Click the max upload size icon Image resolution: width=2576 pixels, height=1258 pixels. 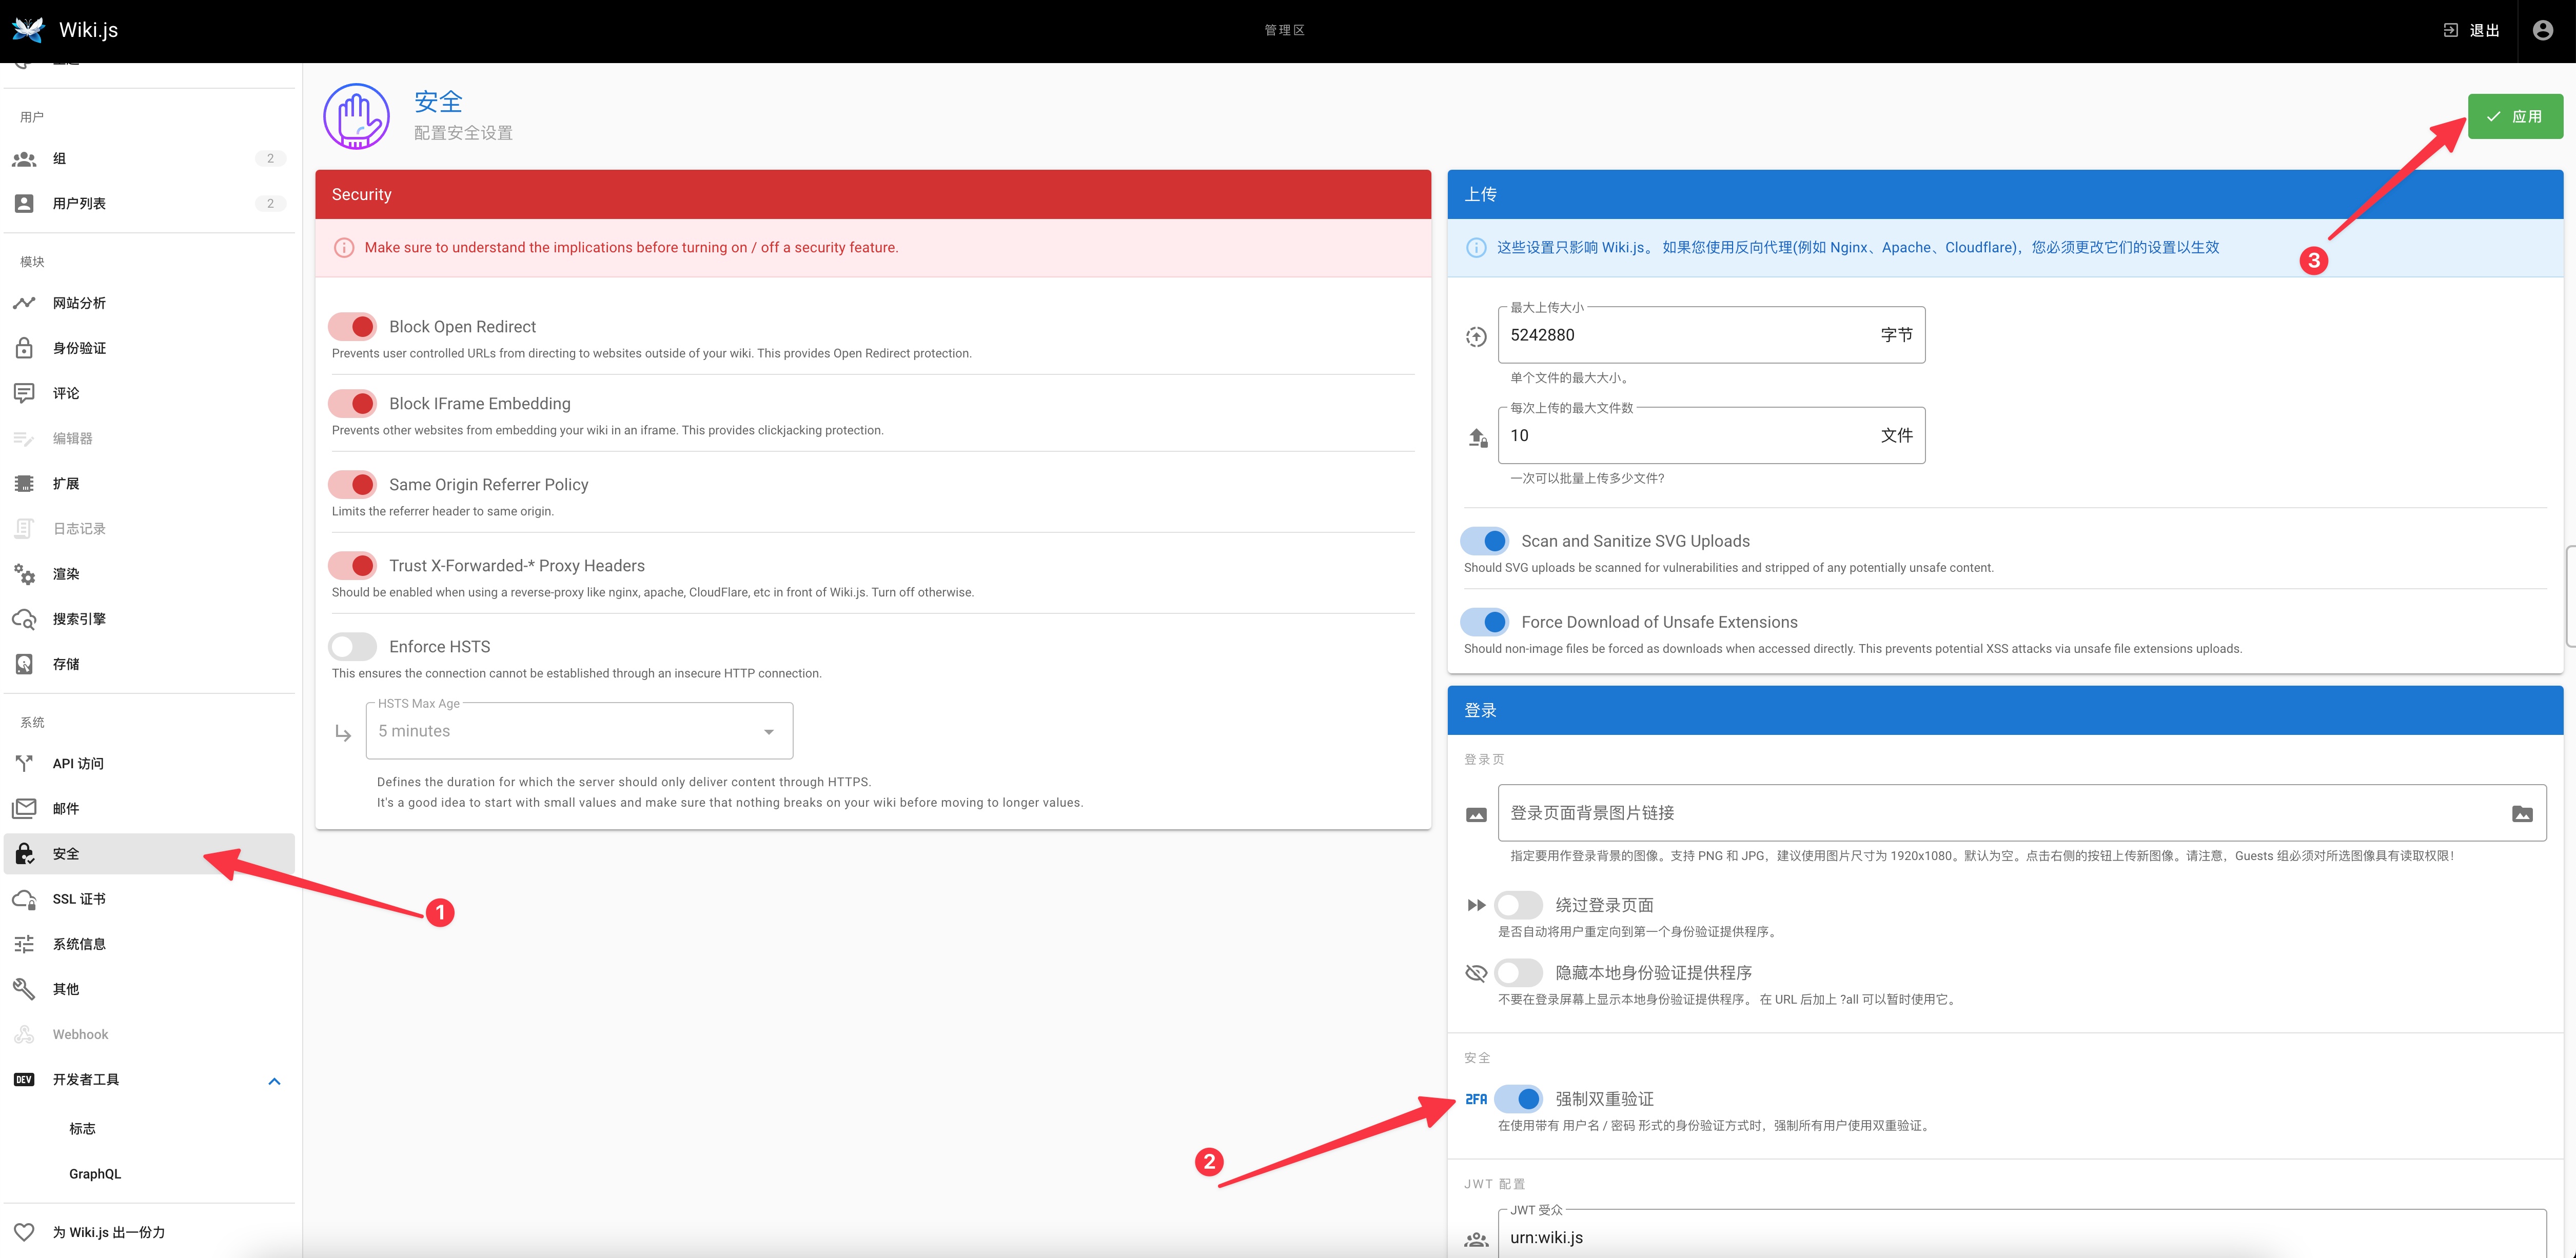tap(1476, 337)
